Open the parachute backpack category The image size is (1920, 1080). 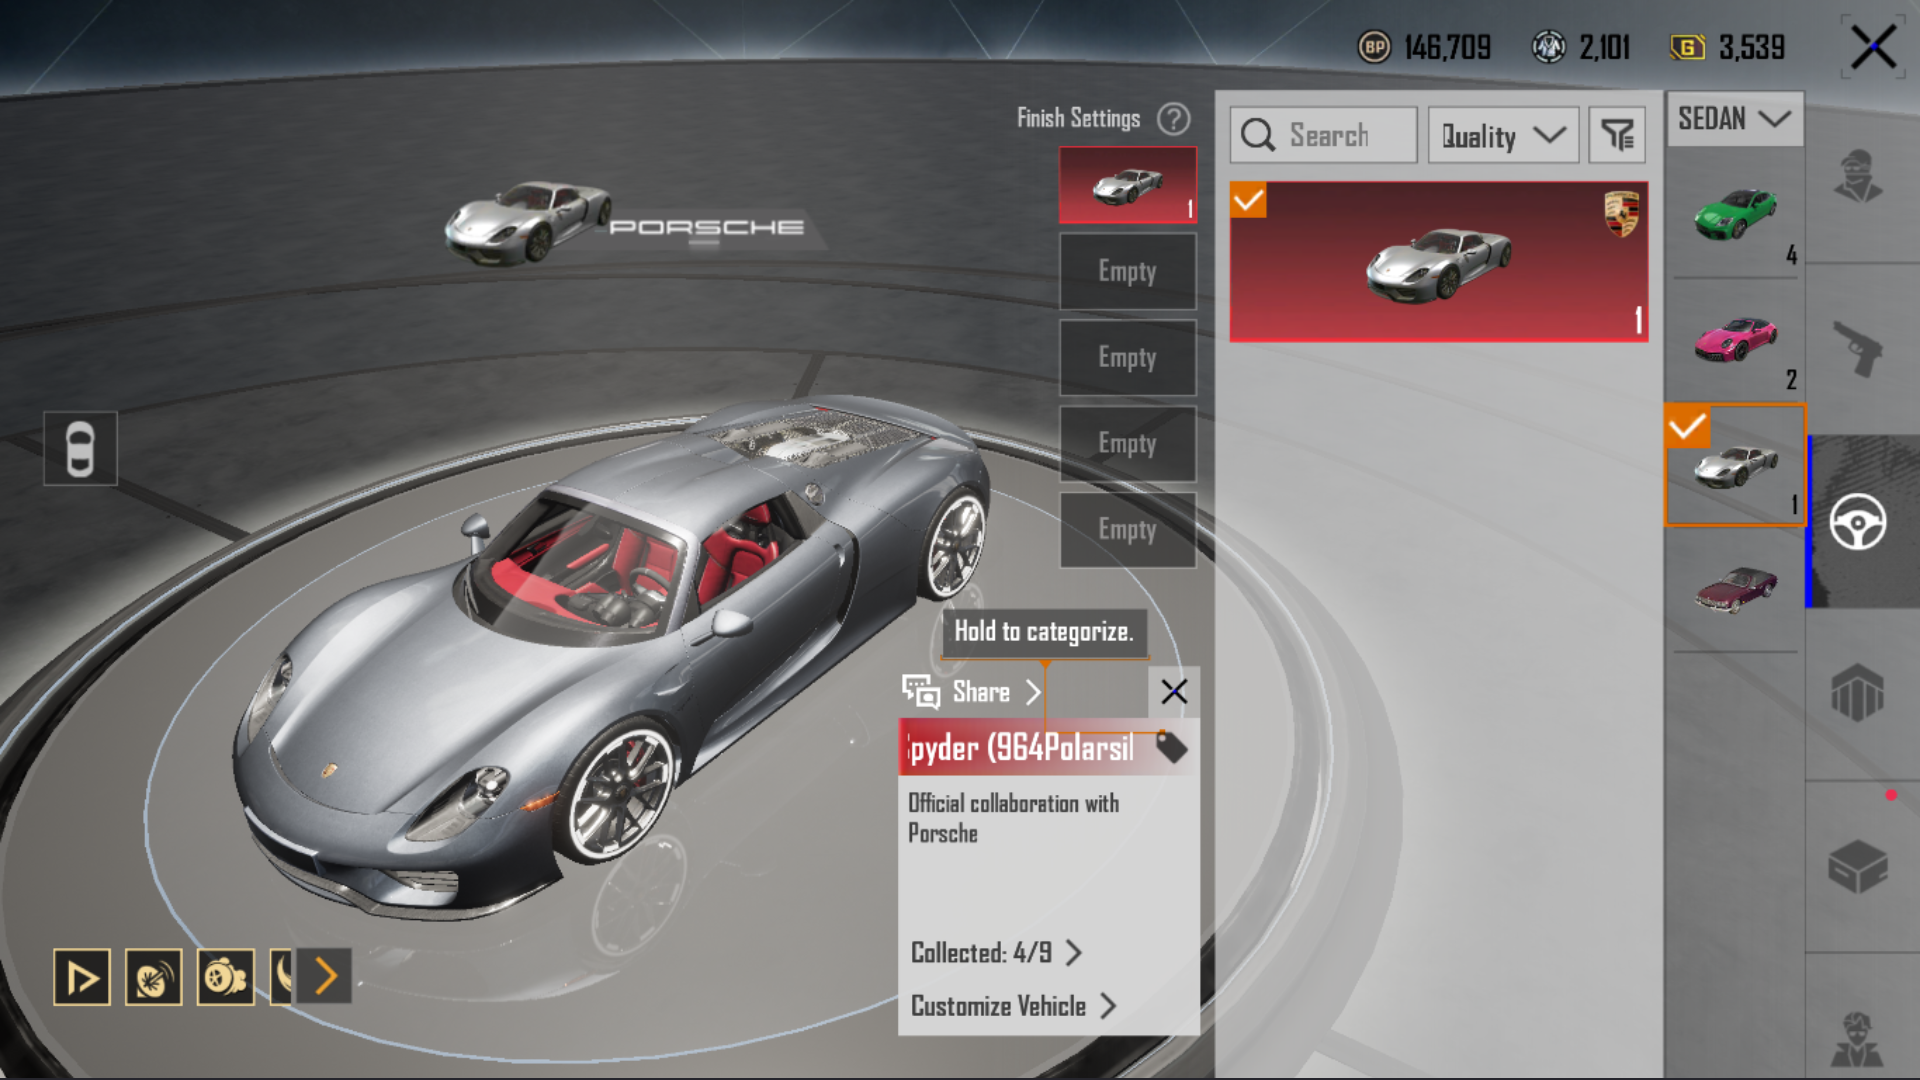click(x=1858, y=693)
